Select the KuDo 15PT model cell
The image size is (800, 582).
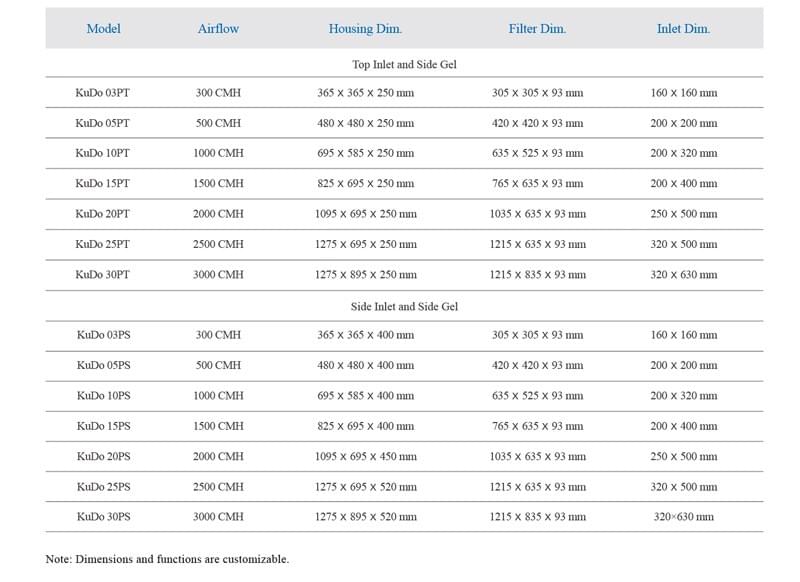coord(103,184)
